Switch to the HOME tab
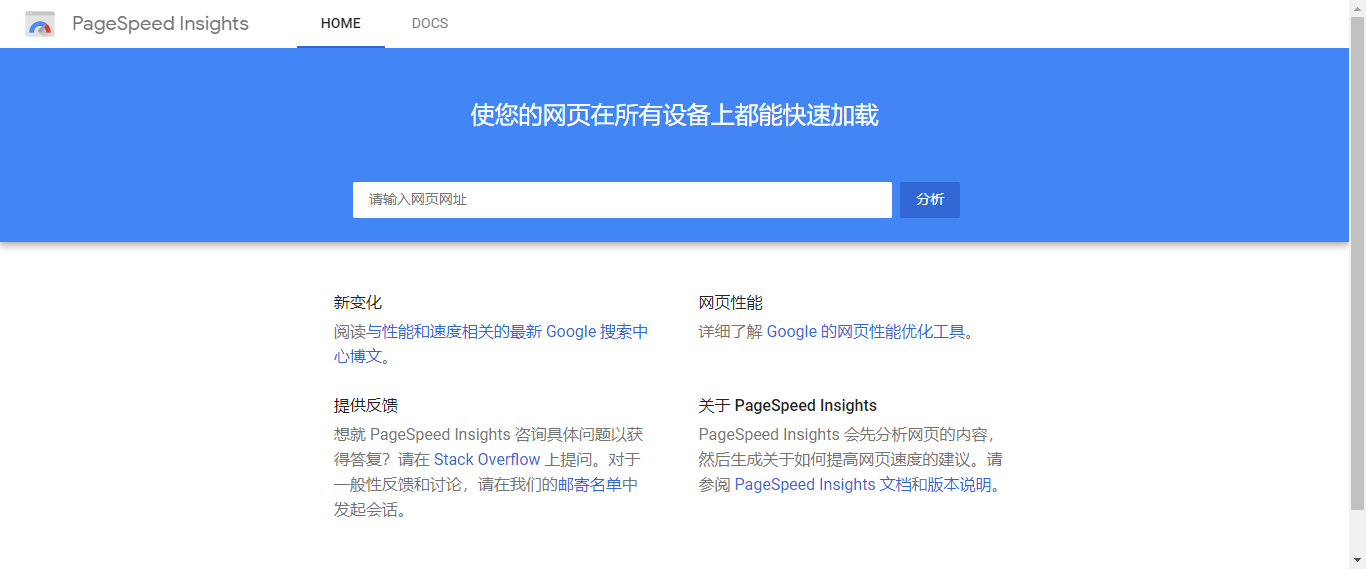Viewport: 1366px width, 569px height. click(340, 24)
